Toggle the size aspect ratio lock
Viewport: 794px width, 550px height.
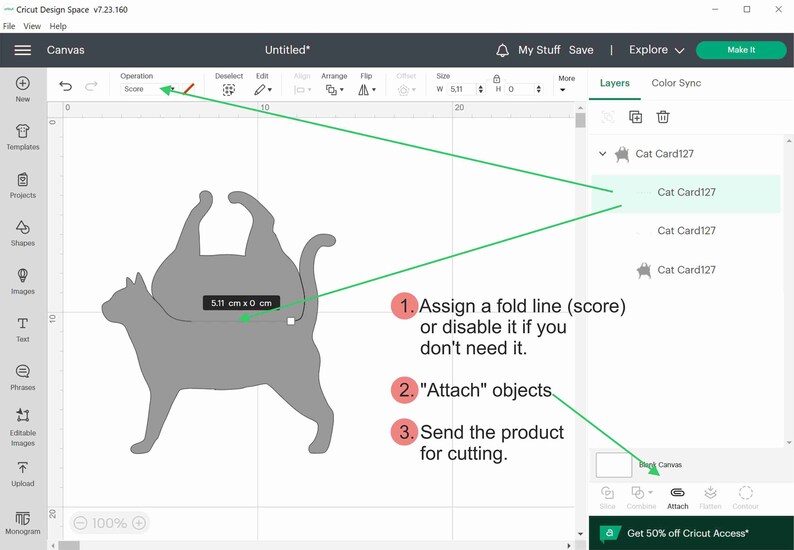tap(496, 78)
